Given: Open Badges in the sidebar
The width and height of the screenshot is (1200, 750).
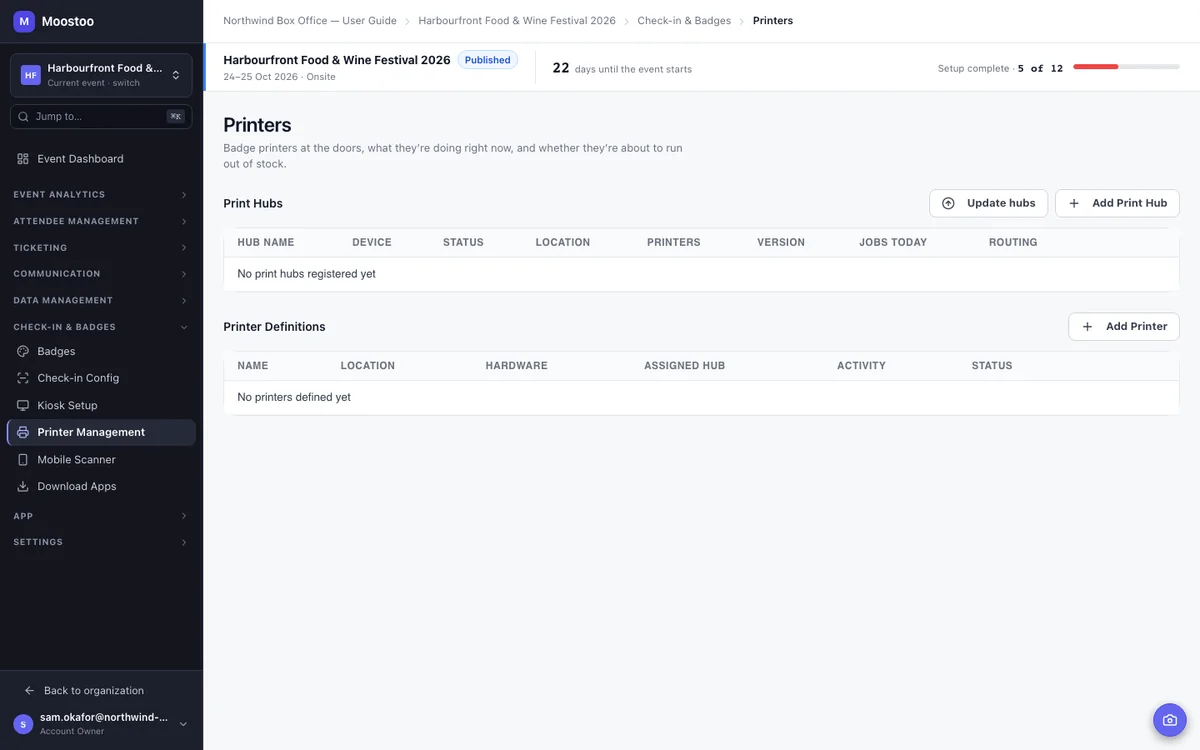Looking at the screenshot, I should click(101, 351).
